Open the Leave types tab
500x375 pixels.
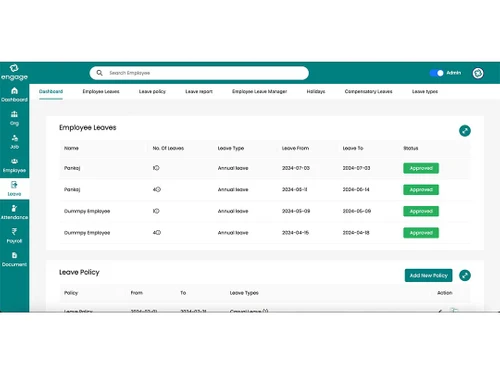coord(425,91)
